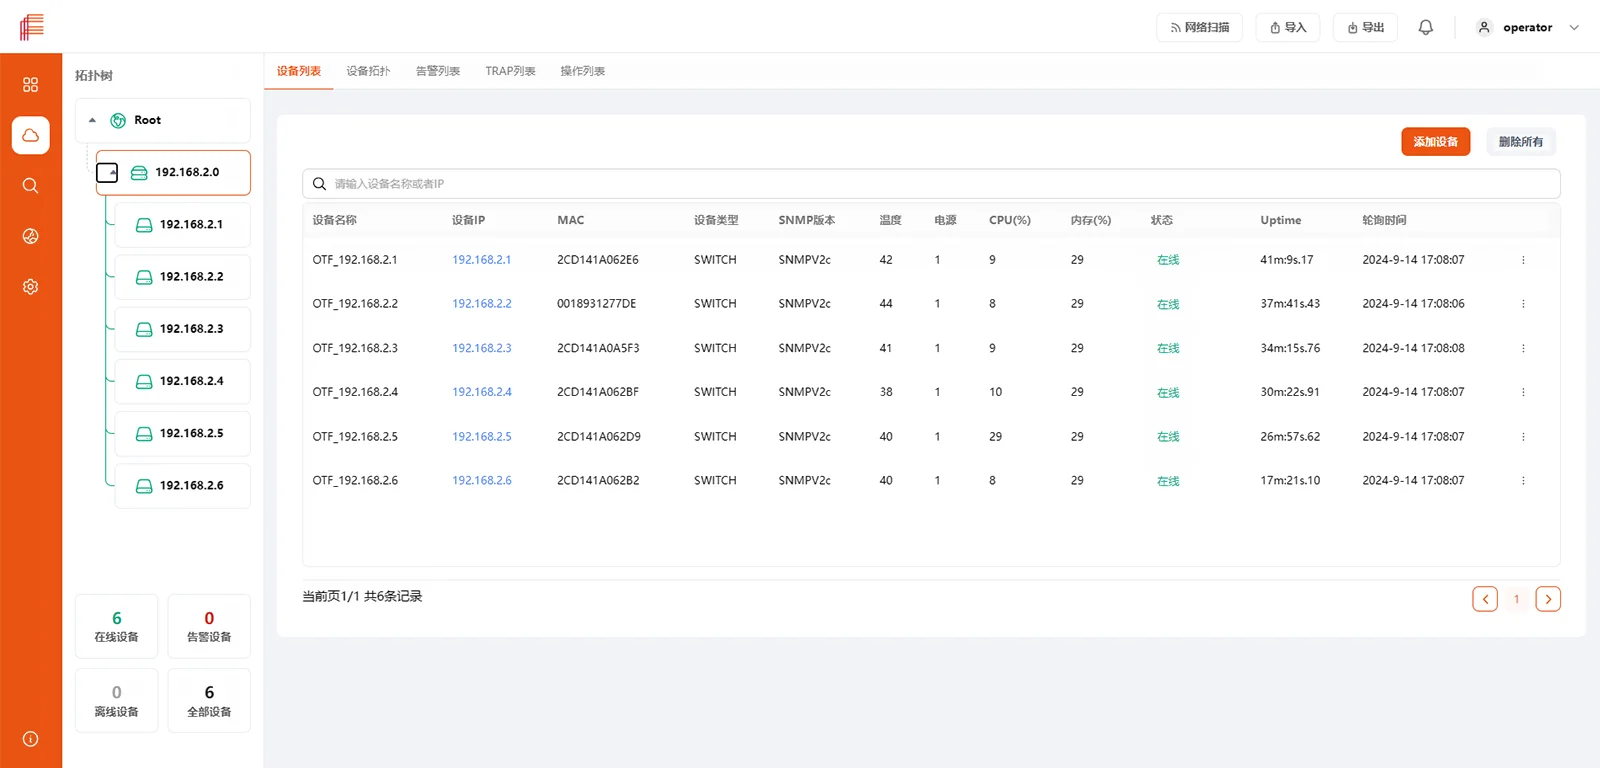This screenshot has width=1600, height=768.
Task: Open IP link 192.168.2.5 in table
Action: pyautogui.click(x=481, y=437)
